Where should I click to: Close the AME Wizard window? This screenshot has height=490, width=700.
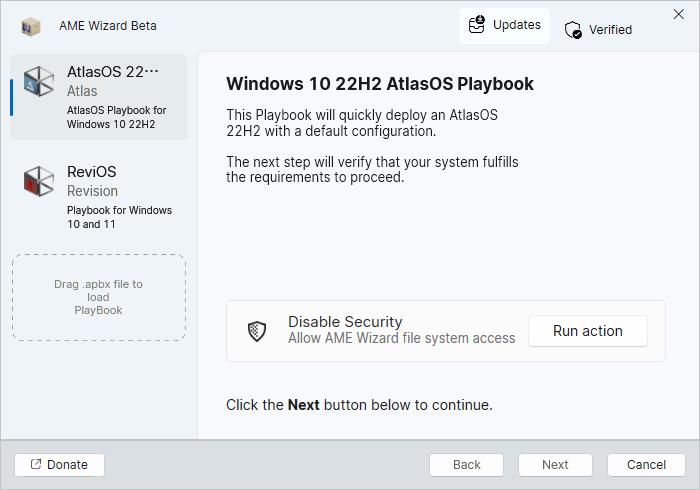pos(679,14)
